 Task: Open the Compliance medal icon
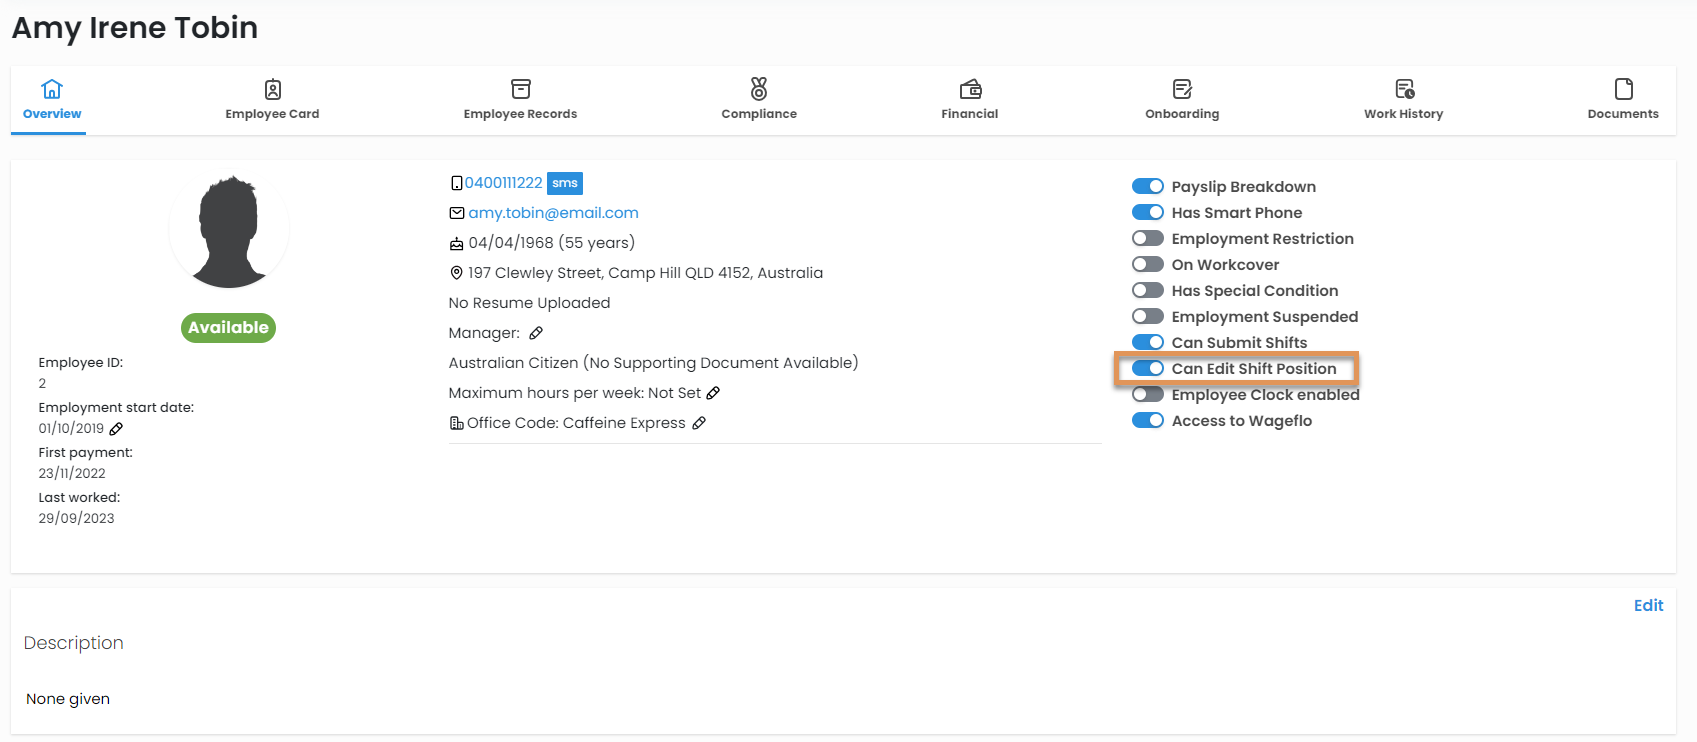pyautogui.click(x=759, y=89)
